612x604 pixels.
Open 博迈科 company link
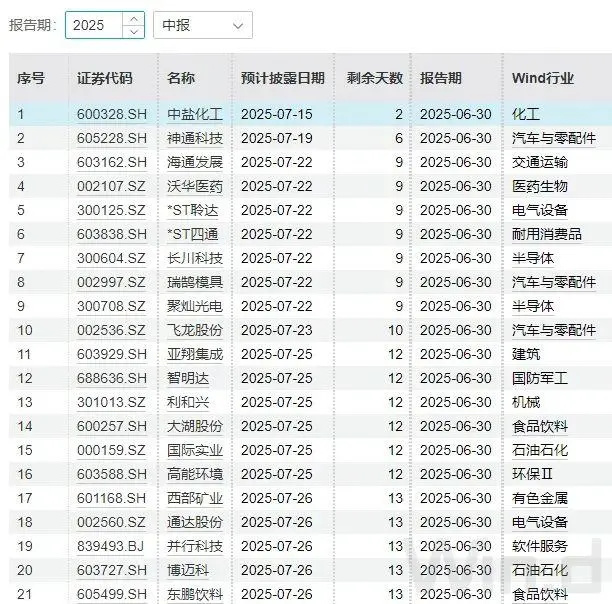tap(188, 570)
